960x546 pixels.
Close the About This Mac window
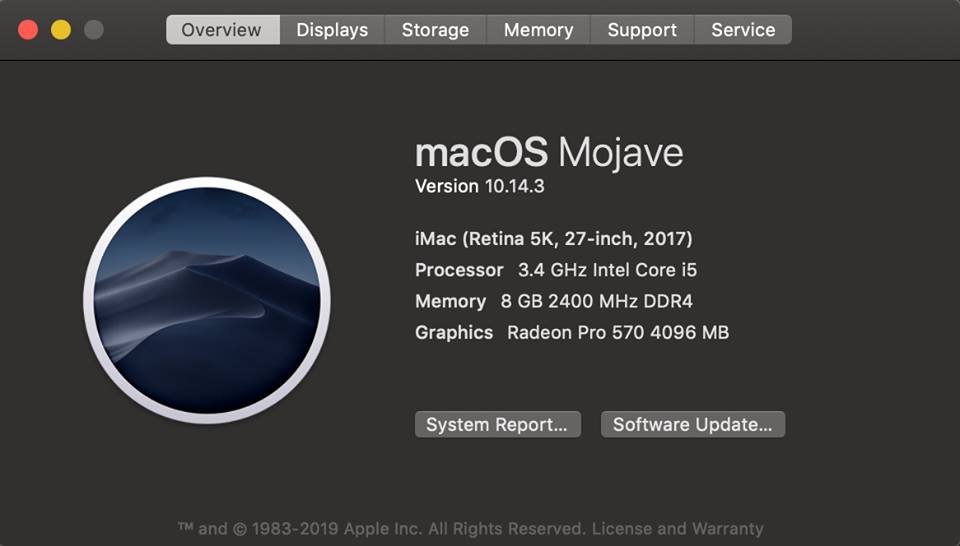[28, 29]
